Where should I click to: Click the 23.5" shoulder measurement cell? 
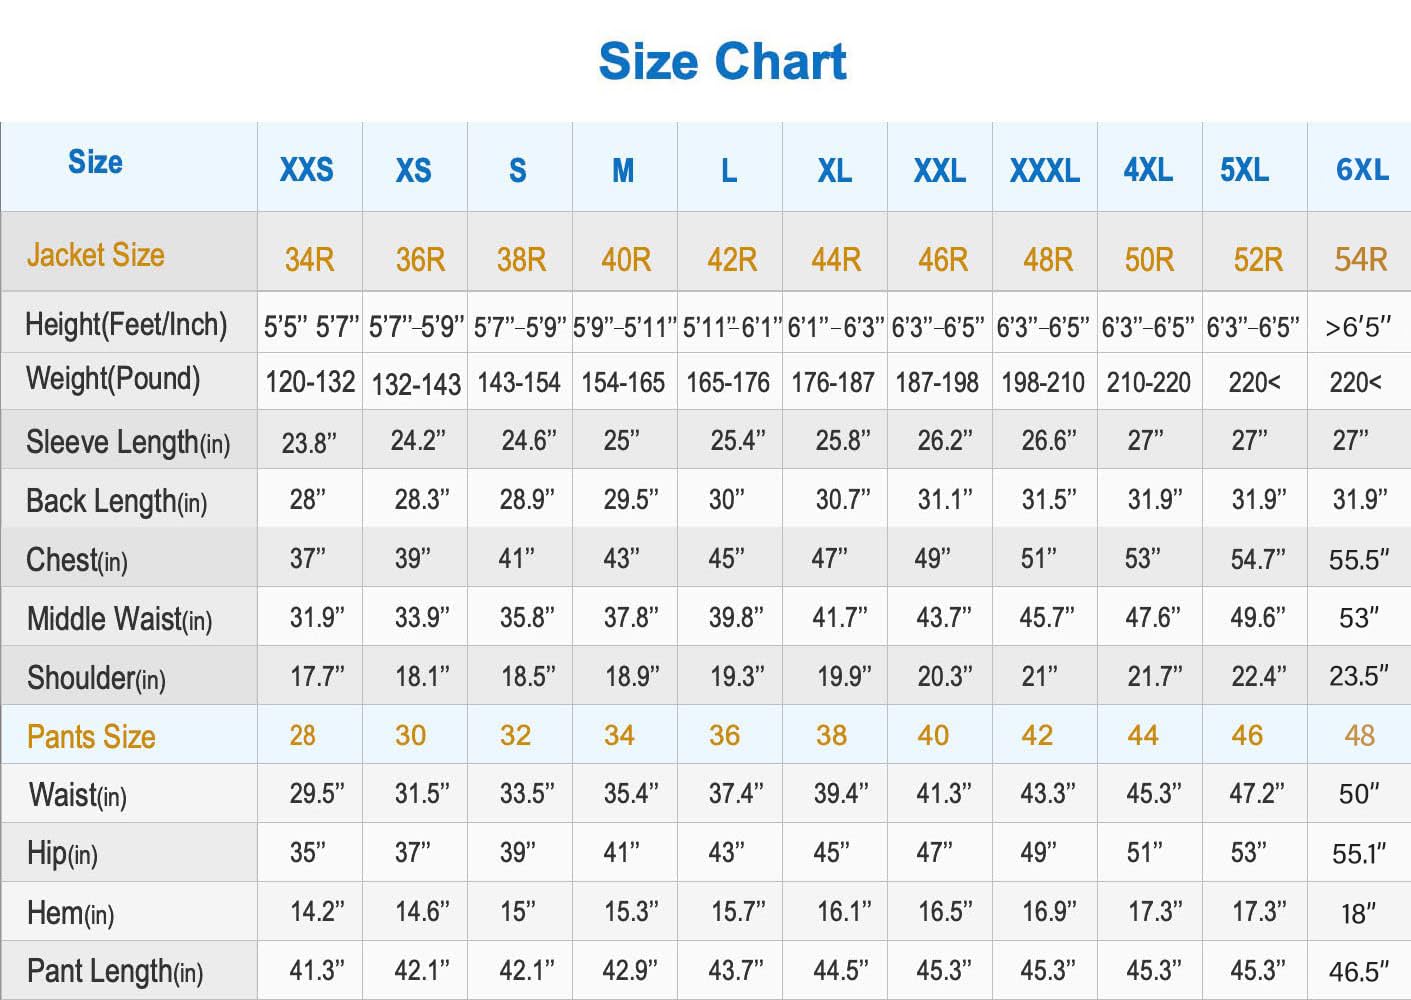(x=1359, y=676)
